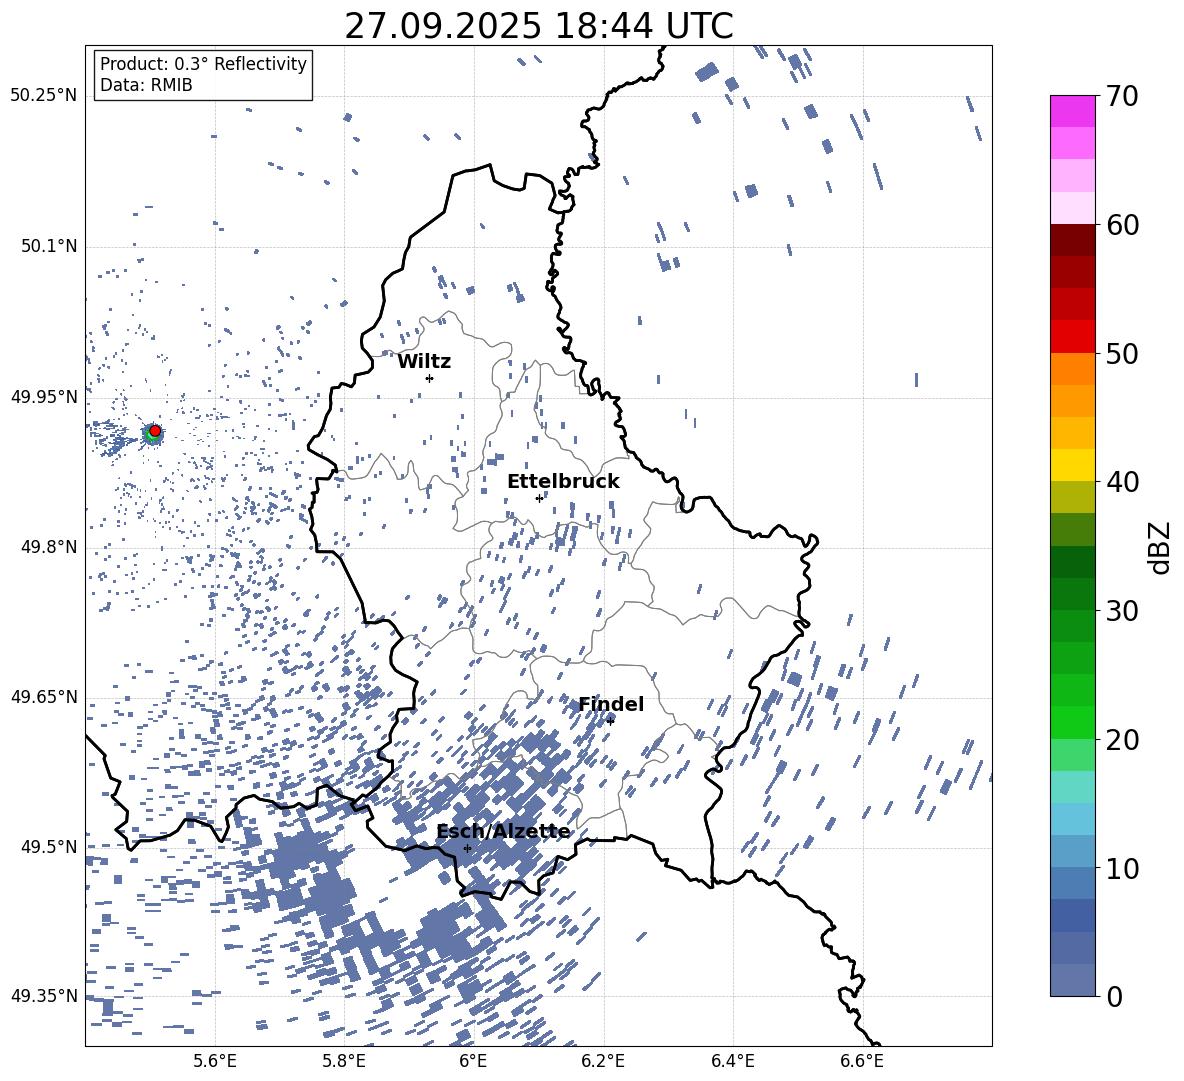Click the 70 tick on colorbar
Viewport: 1184px width, 1081px height.
click(1122, 96)
